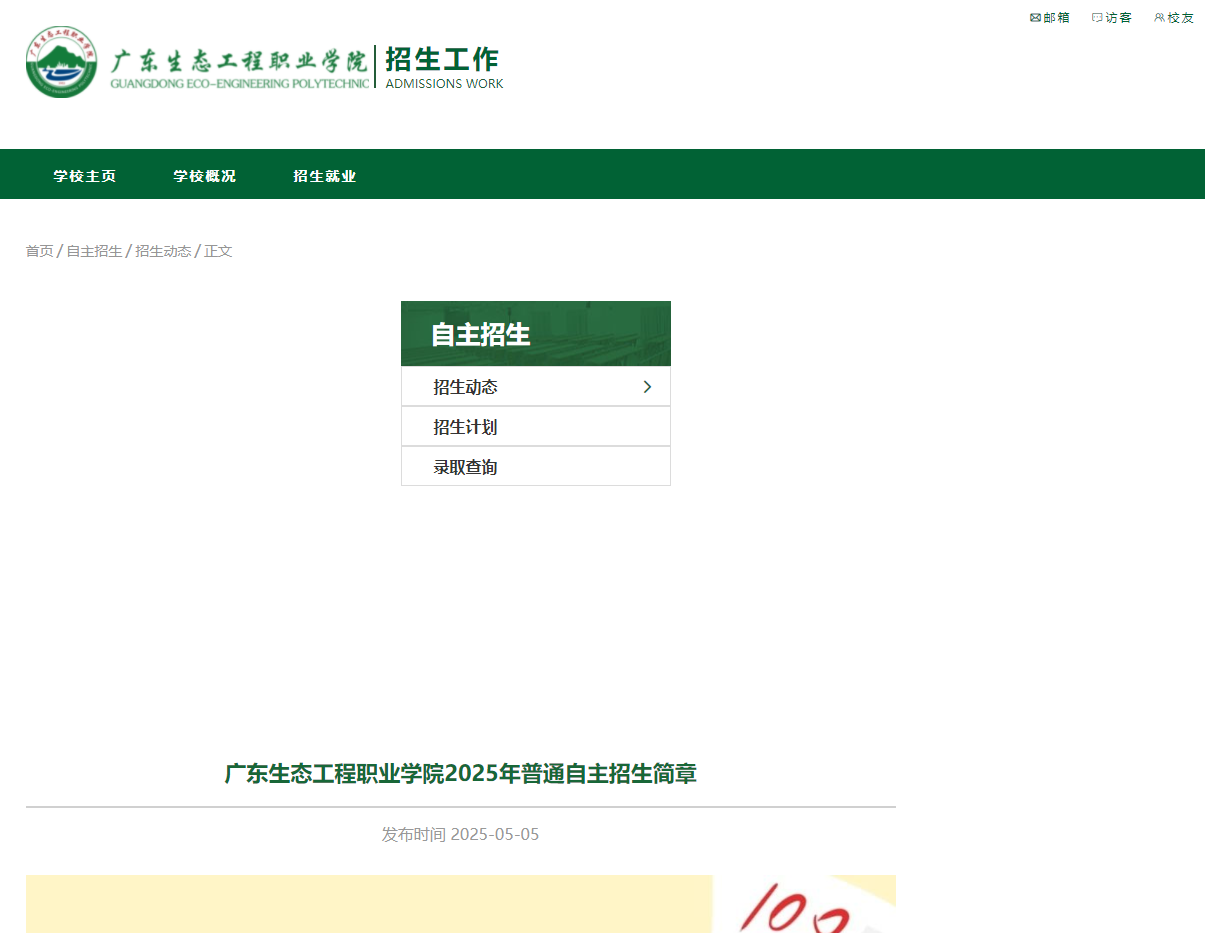
Task: Click the 正文 breadcrumb item
Action: click(219, 251)
